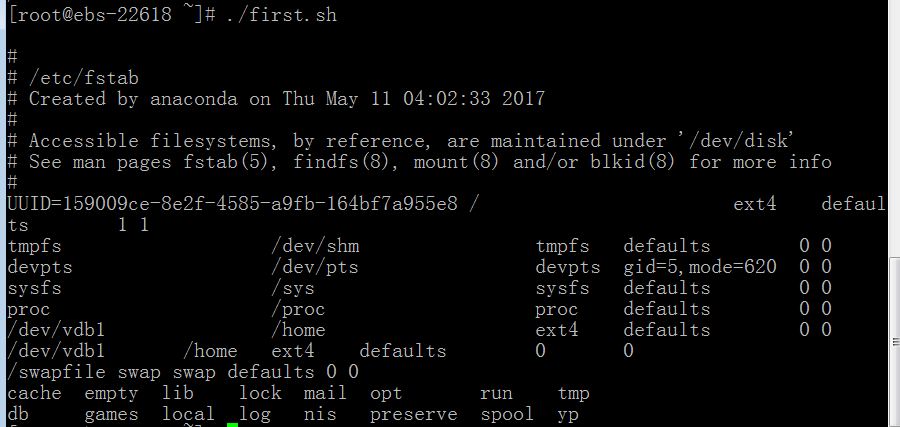Click the ./first.sh command text

(x=282, y=14)
